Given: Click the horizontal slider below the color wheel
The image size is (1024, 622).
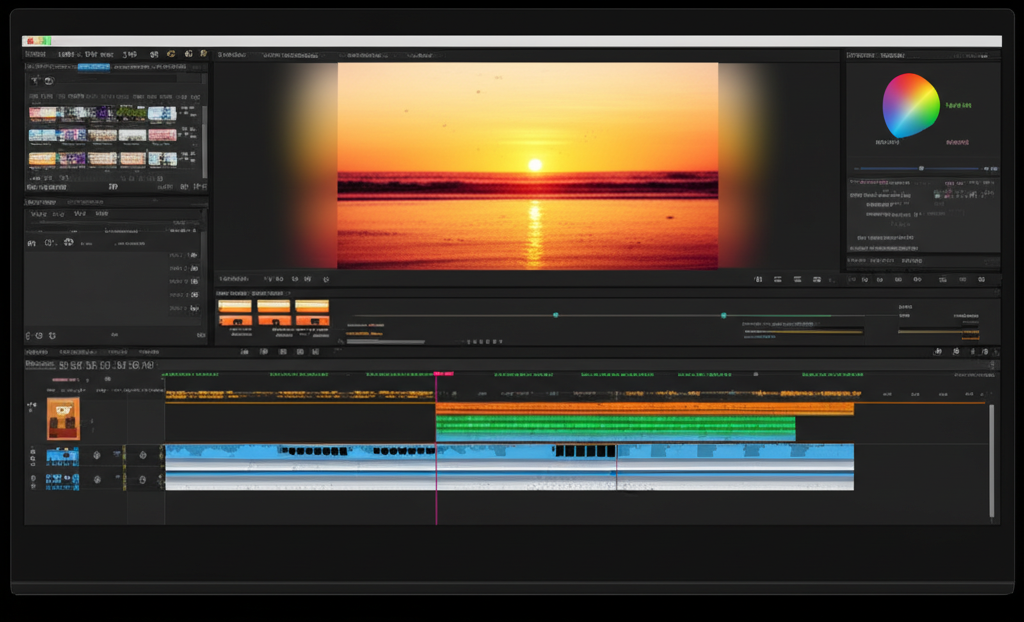Looking at the screenshot, I should pos(921,168).
